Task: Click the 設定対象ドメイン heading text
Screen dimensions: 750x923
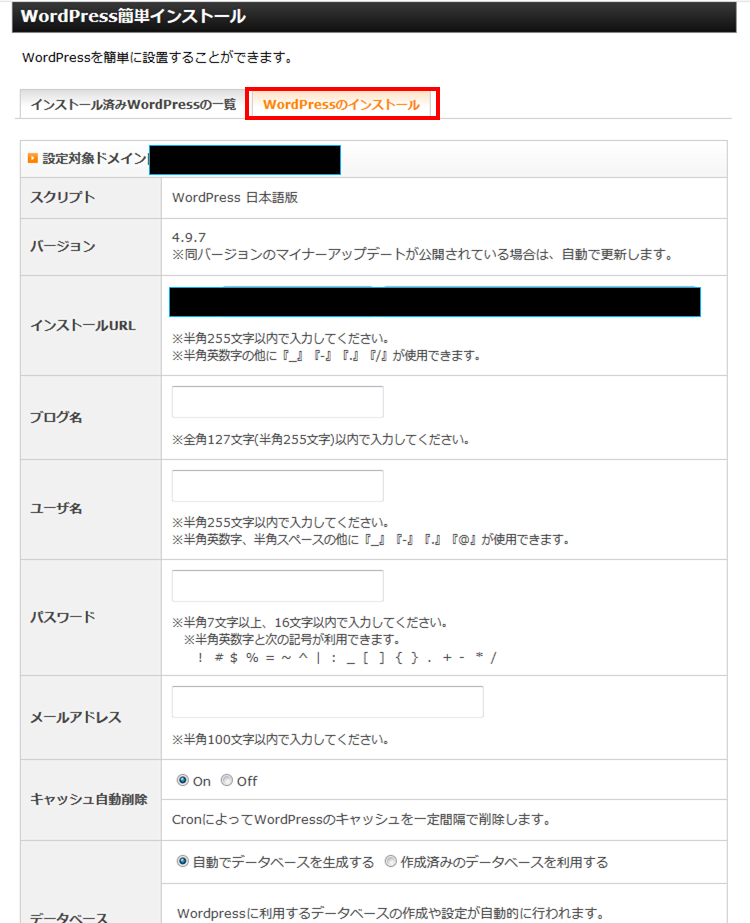Action: [95, 158]
